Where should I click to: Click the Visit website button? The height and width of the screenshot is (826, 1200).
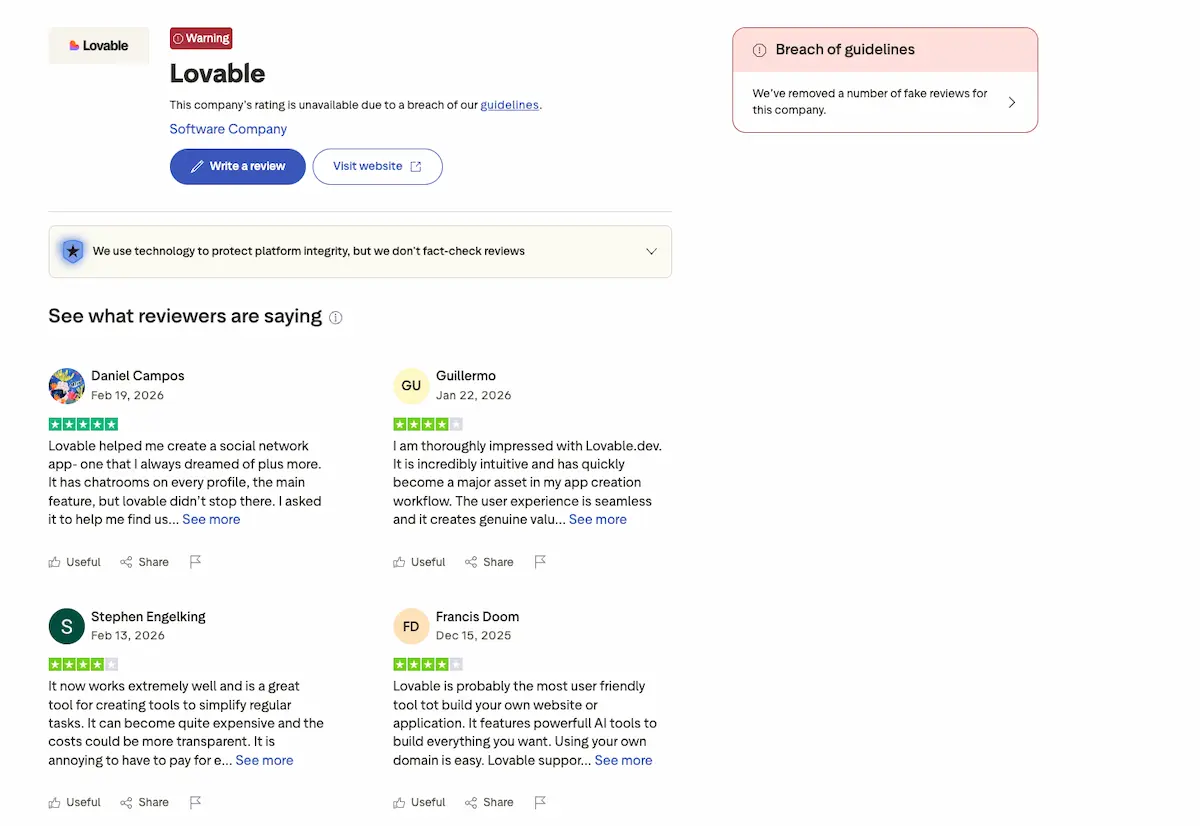tap(377, 166)
